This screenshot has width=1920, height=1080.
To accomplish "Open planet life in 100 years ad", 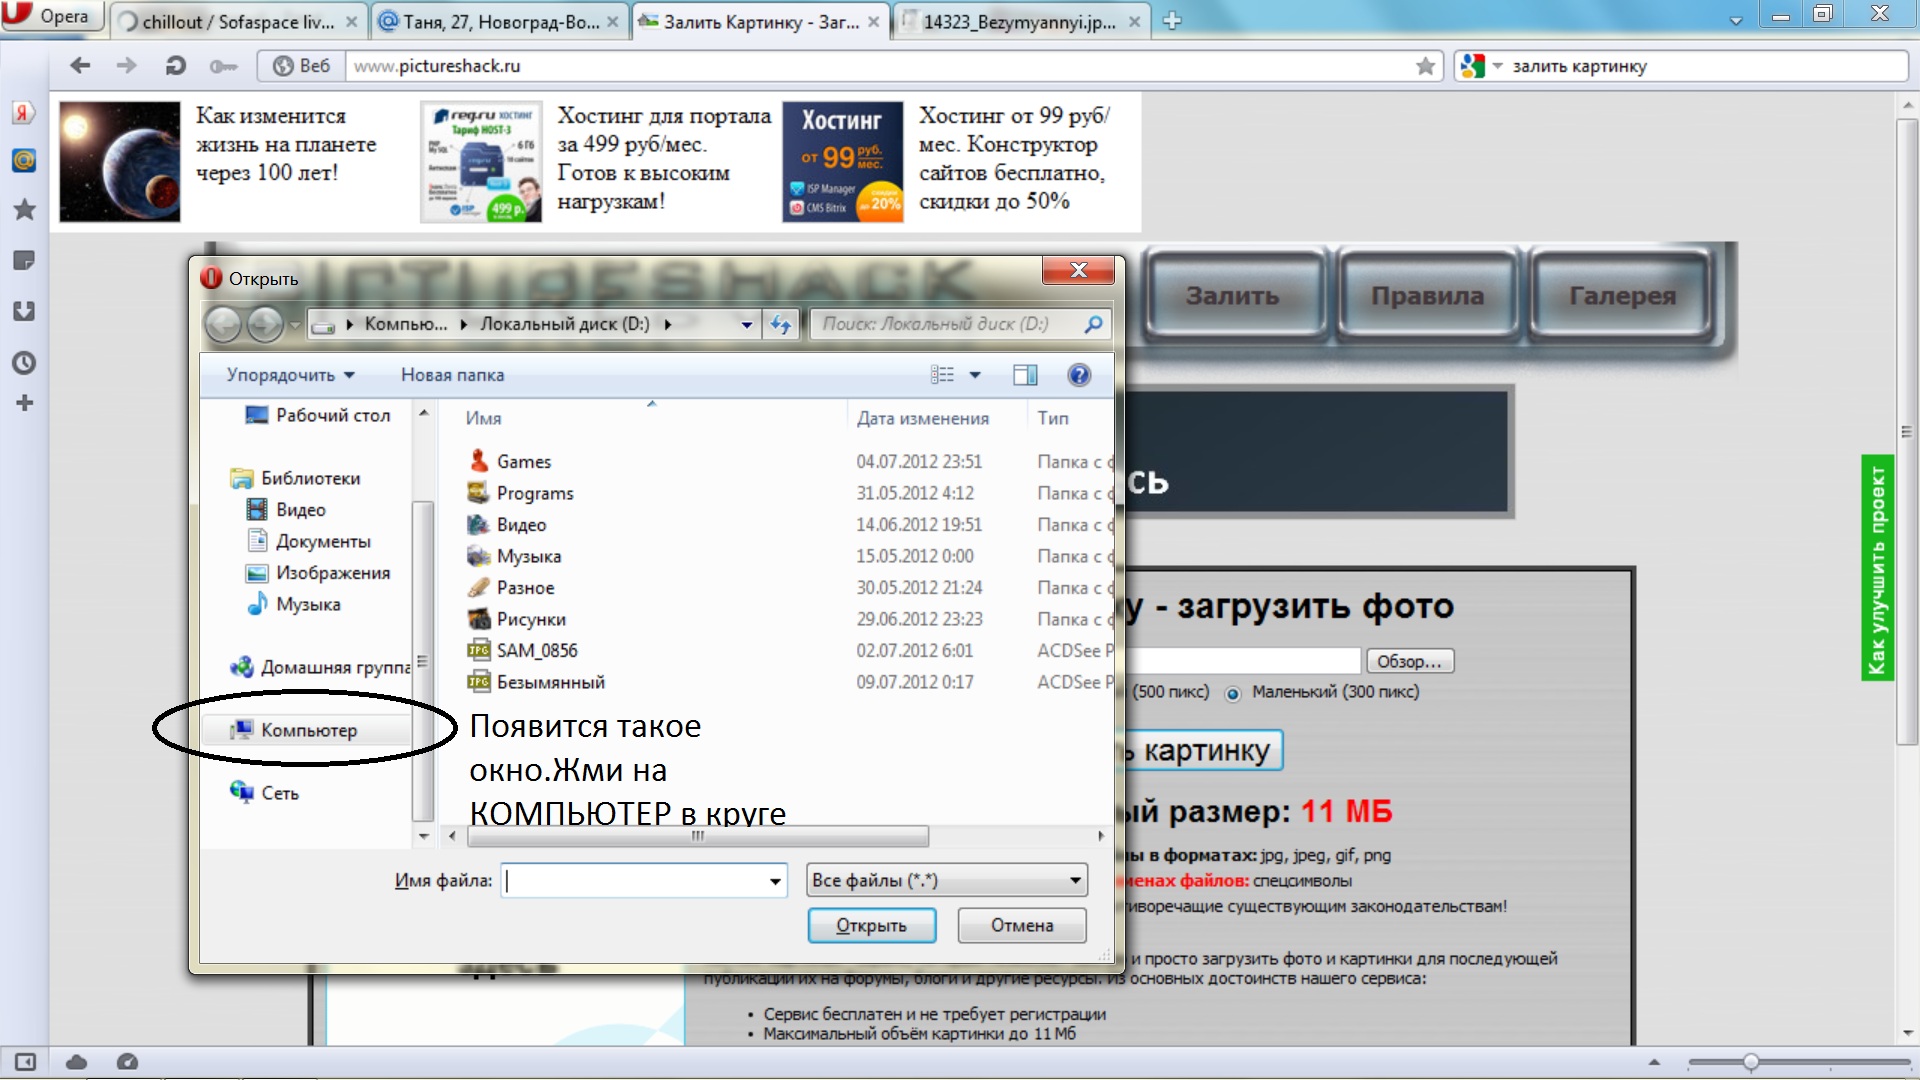I will click(x=120, y=161).
